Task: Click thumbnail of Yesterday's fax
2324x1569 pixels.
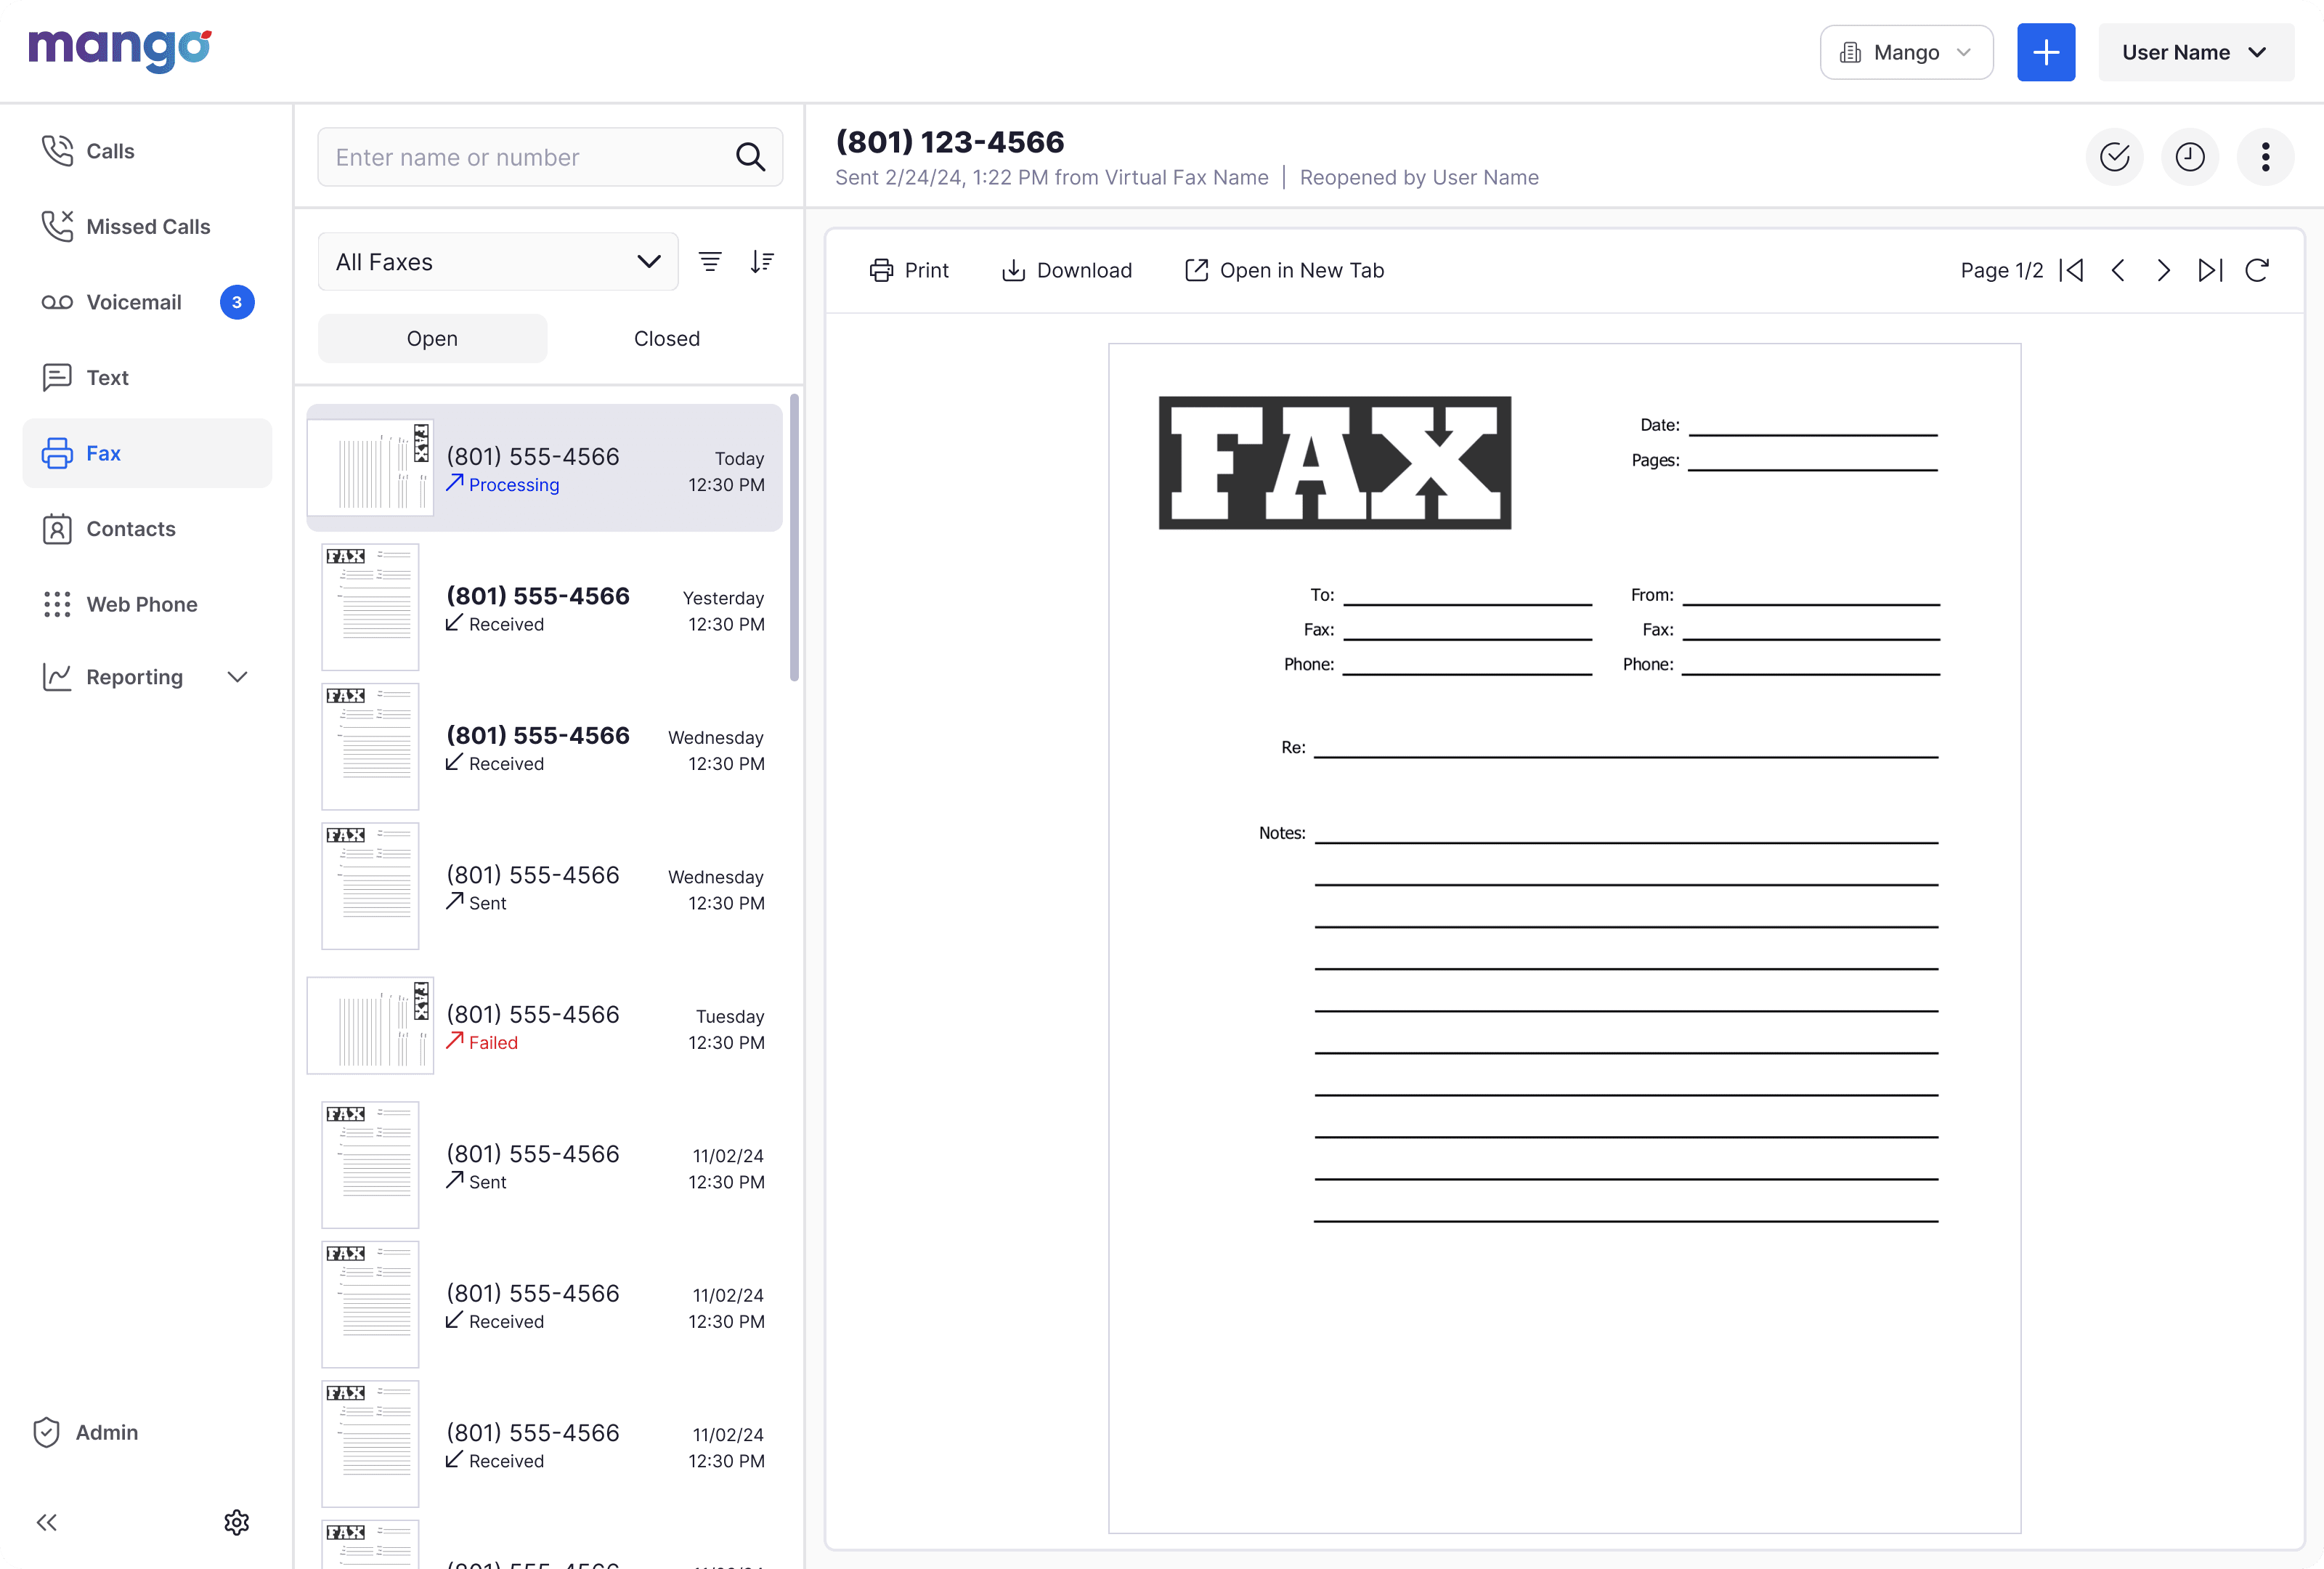Action: click(x=370, y=607)
